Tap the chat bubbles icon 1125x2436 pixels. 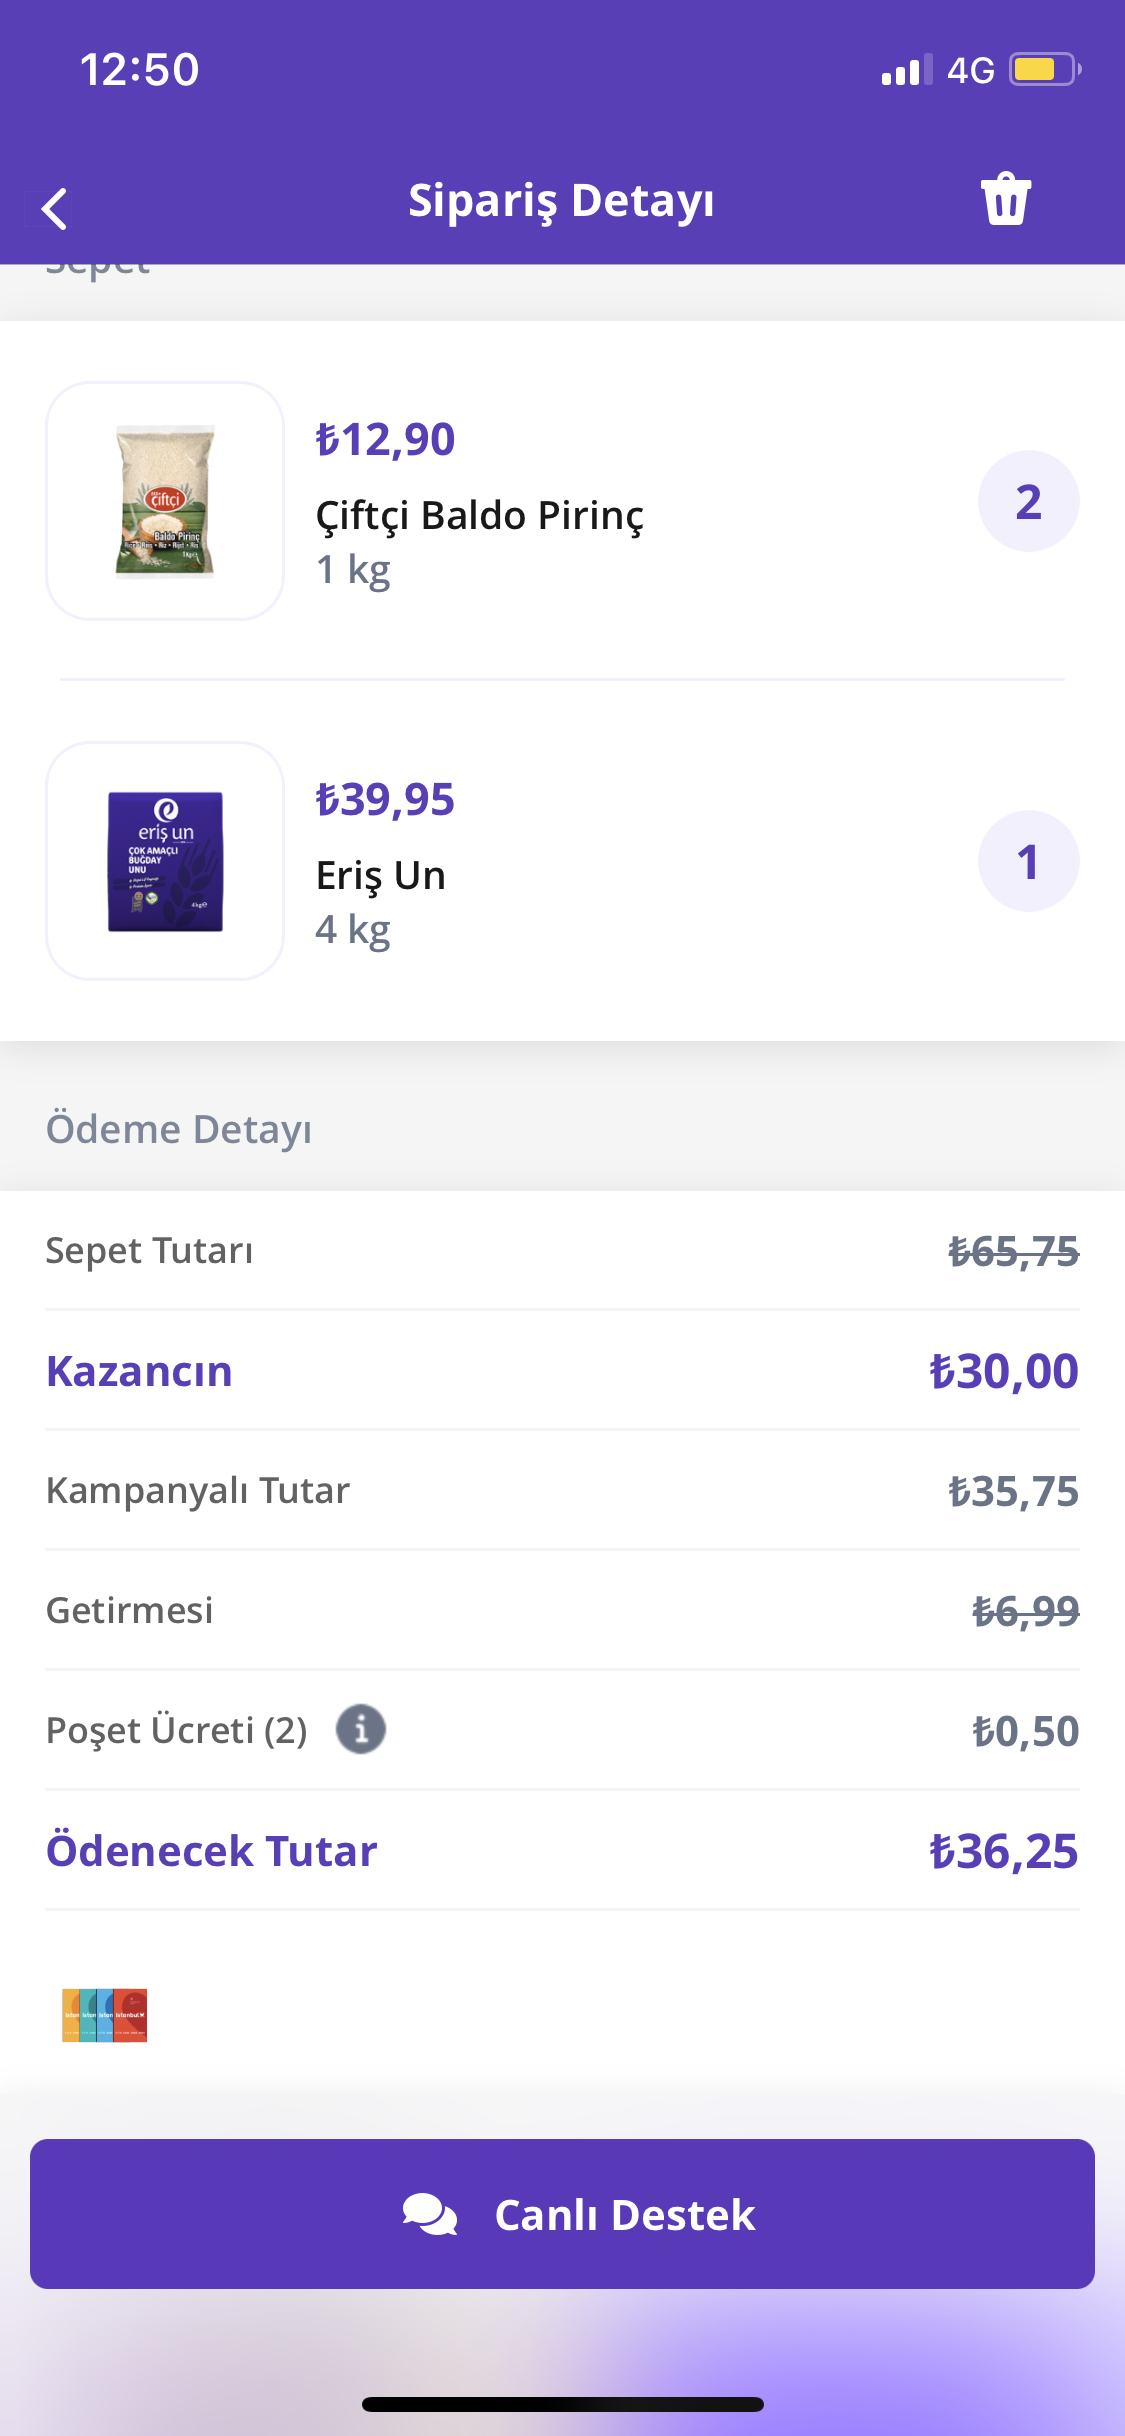point(430,2214)
